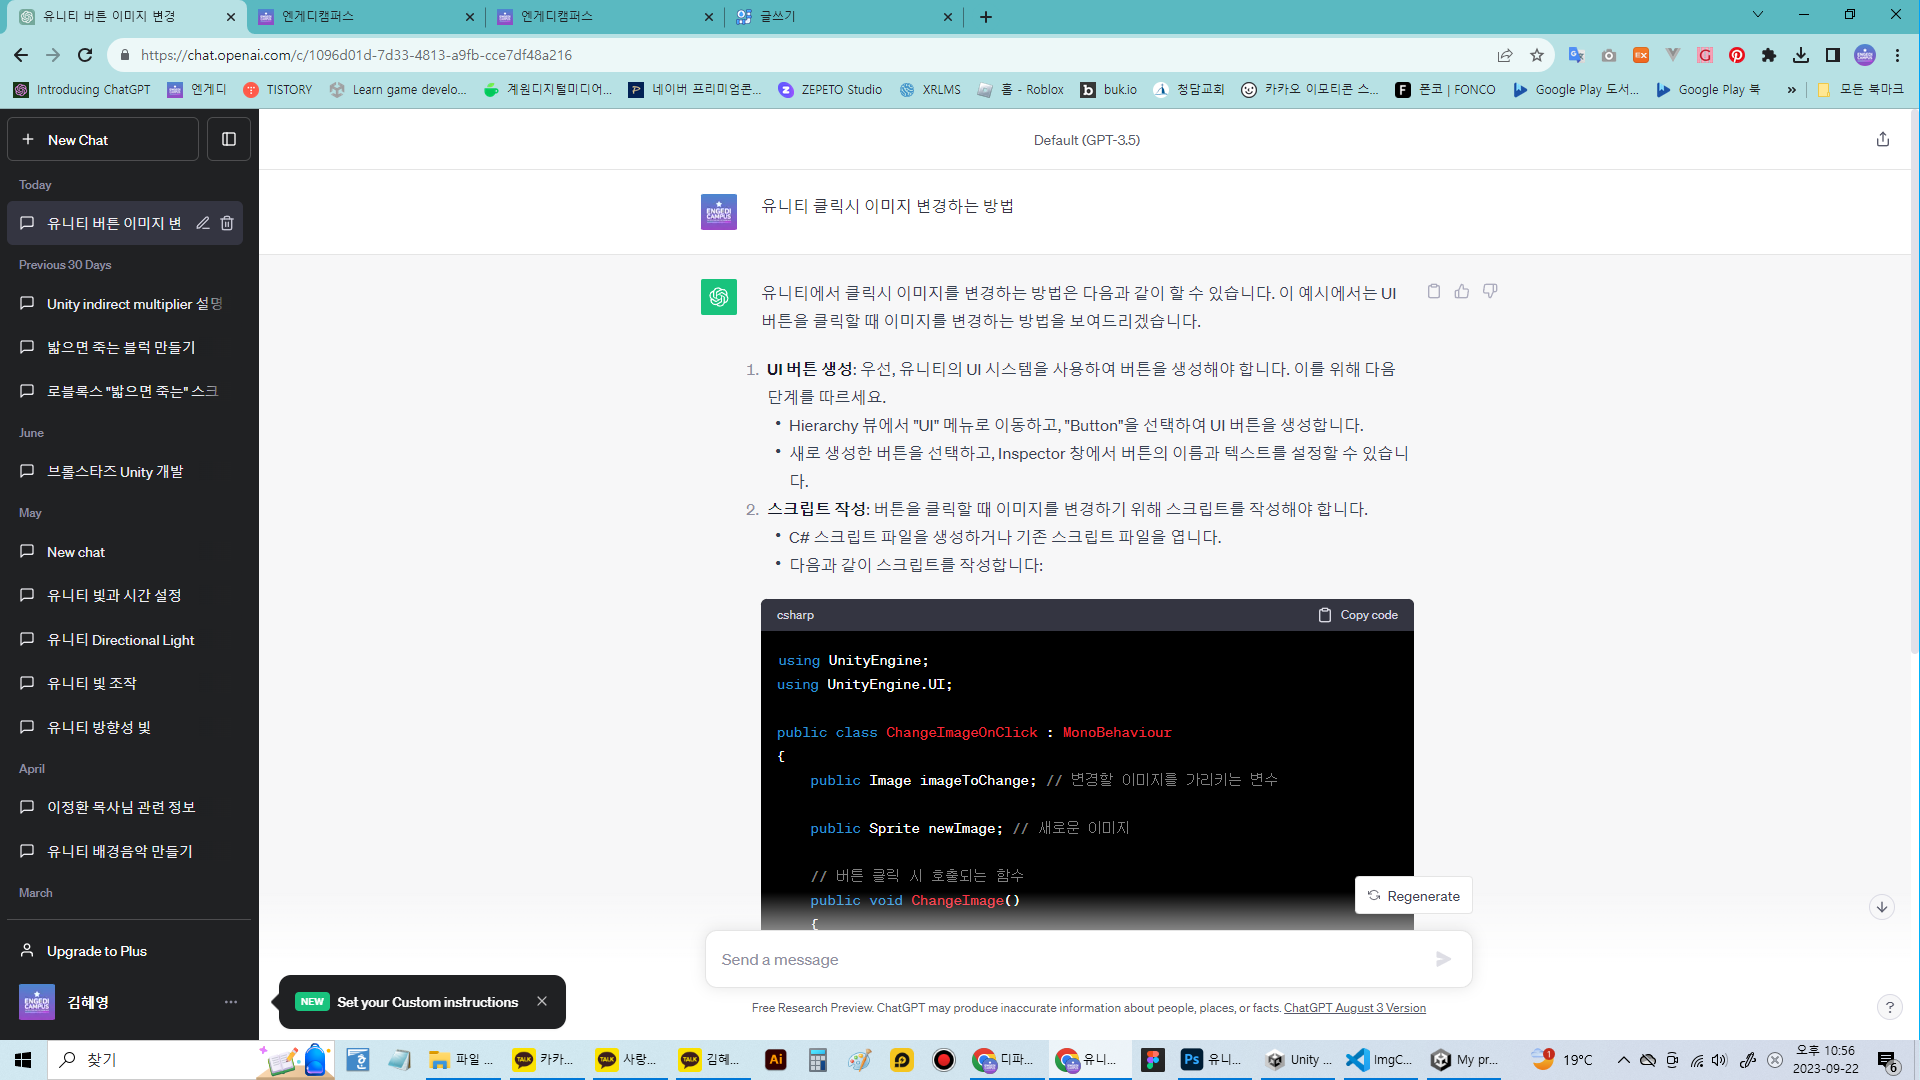The height and width of the screenshot is (1080, 1920).
Task: Start a New Chat
Action: [103, 139]
